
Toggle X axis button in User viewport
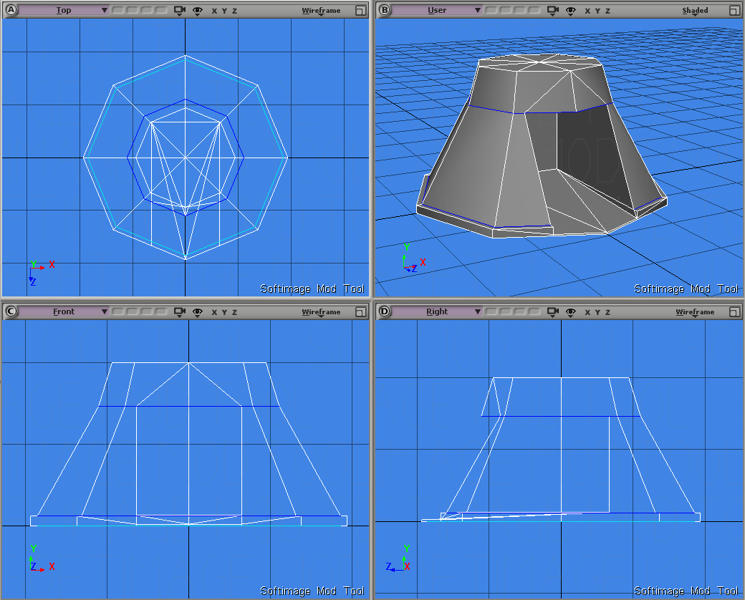tap(588, 11)
